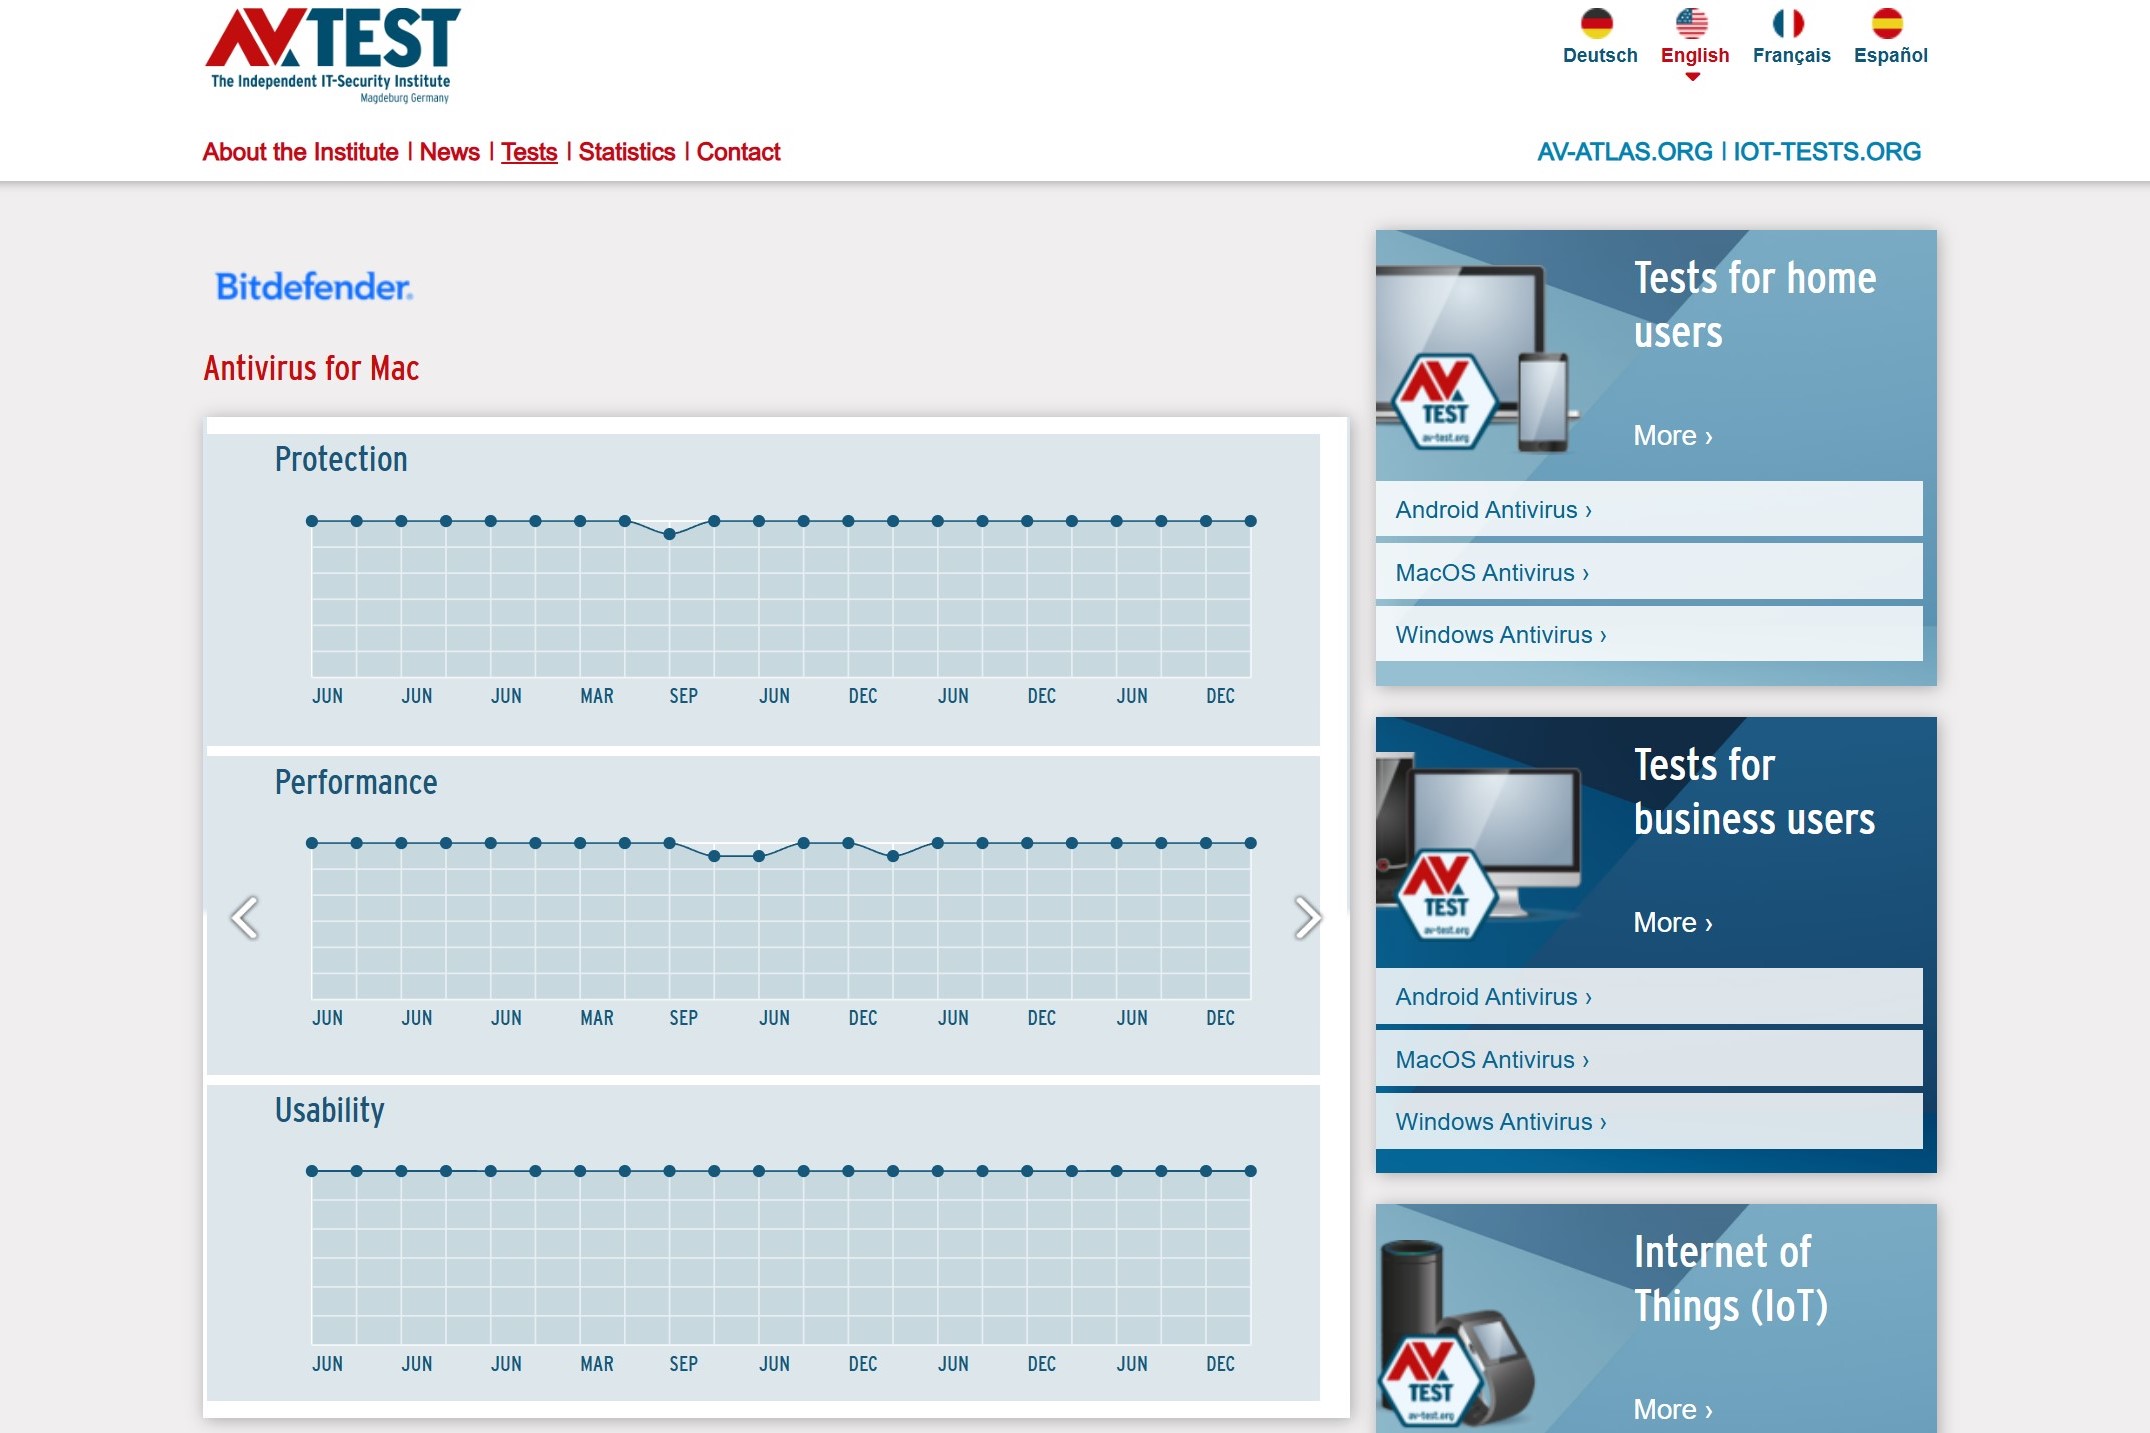Click the Bitdefender logo icon
The height and width of the screenshot is (1433, 2150).
pos(313,288)
